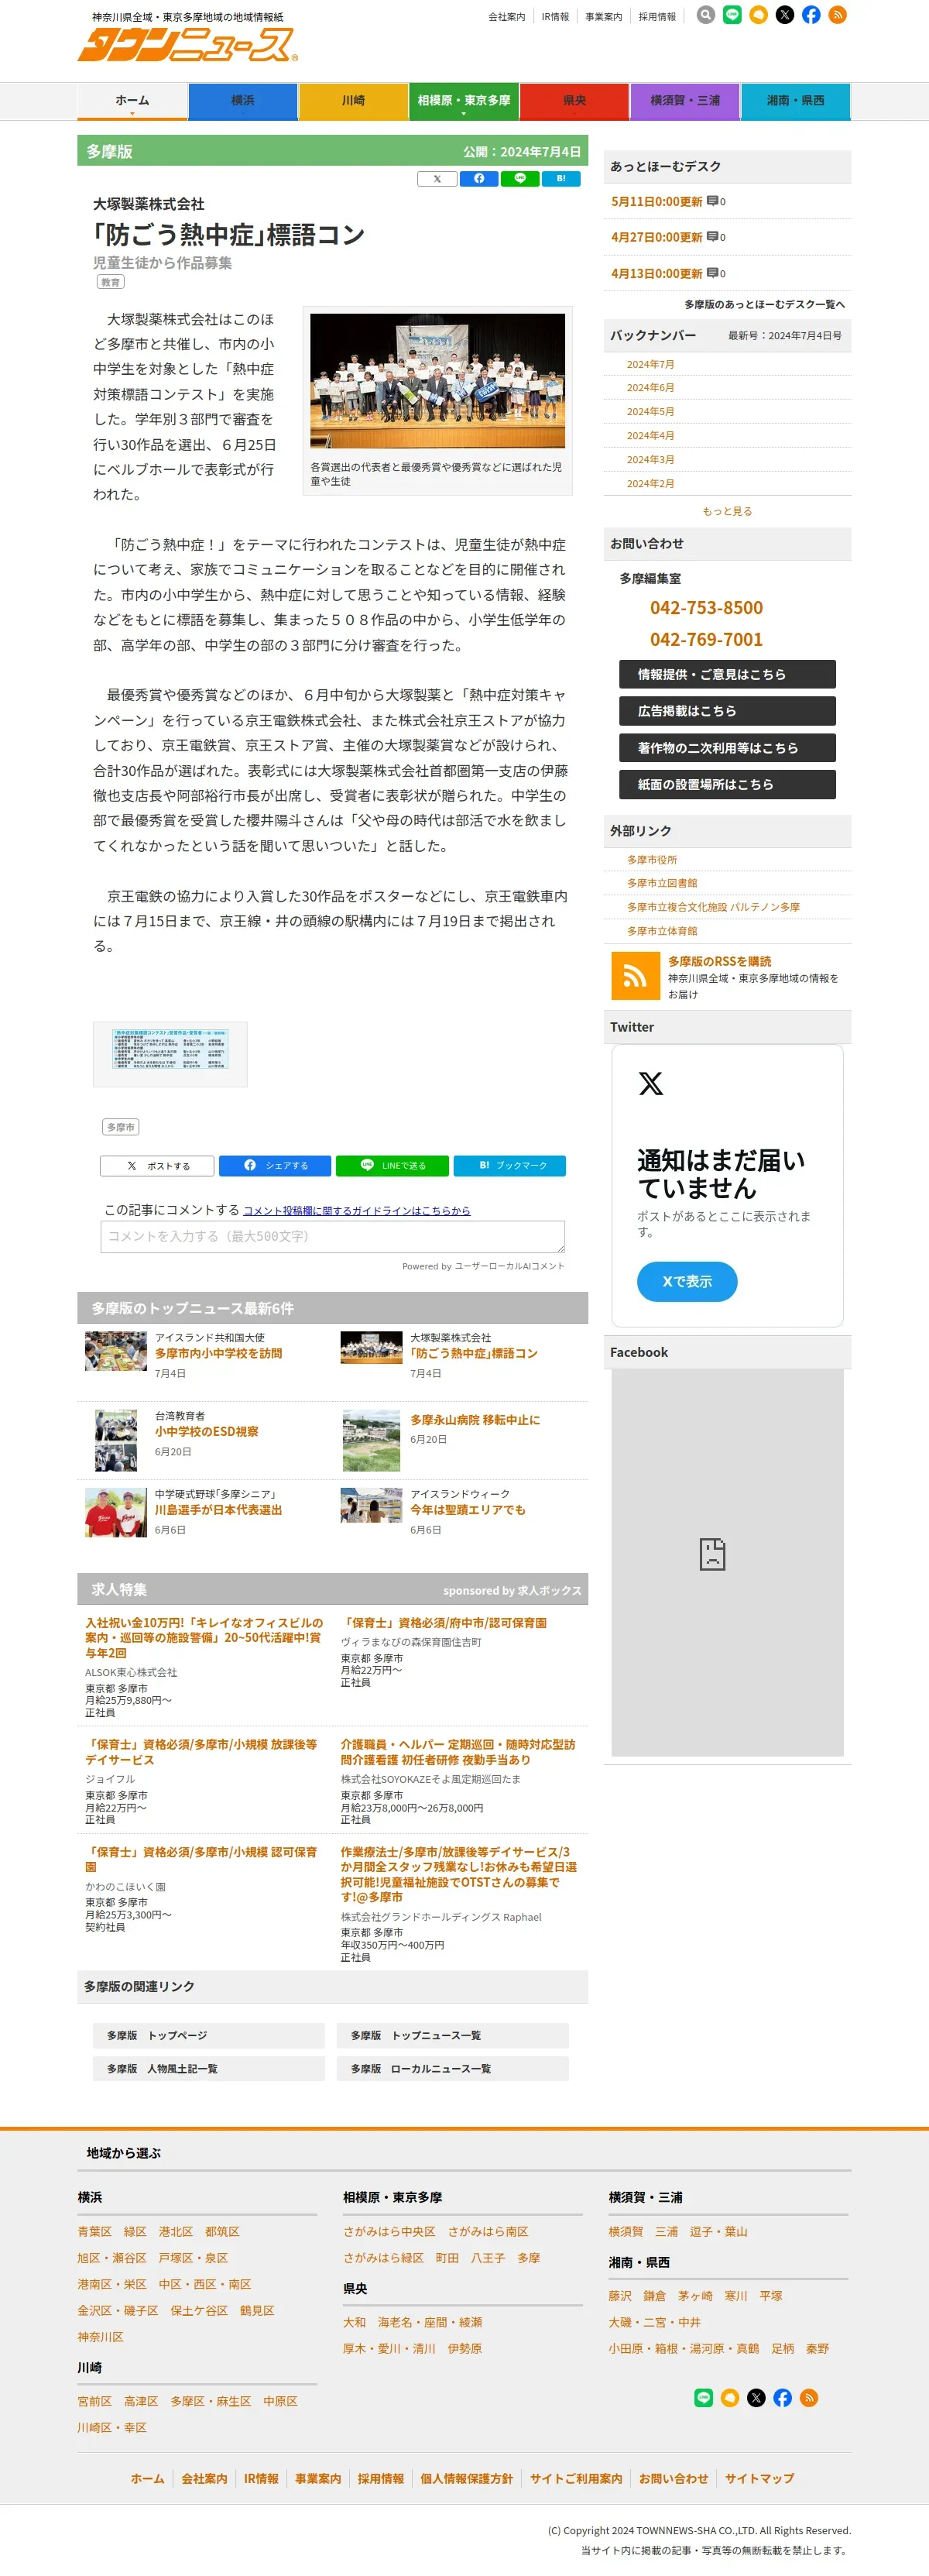Expand the 湘南・県西 navigation dropdown
Viewport: 929px width, 2576px height.
(x=796, y=102)
